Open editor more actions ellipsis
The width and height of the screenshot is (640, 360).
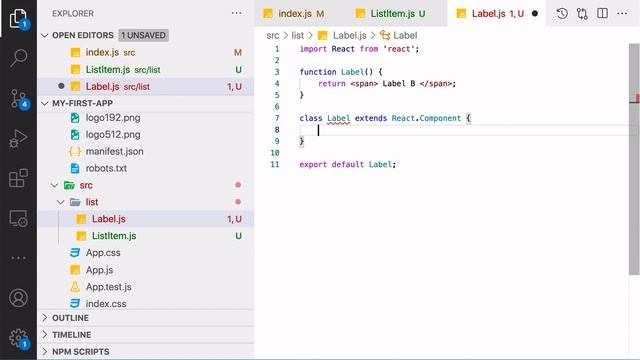622,13
